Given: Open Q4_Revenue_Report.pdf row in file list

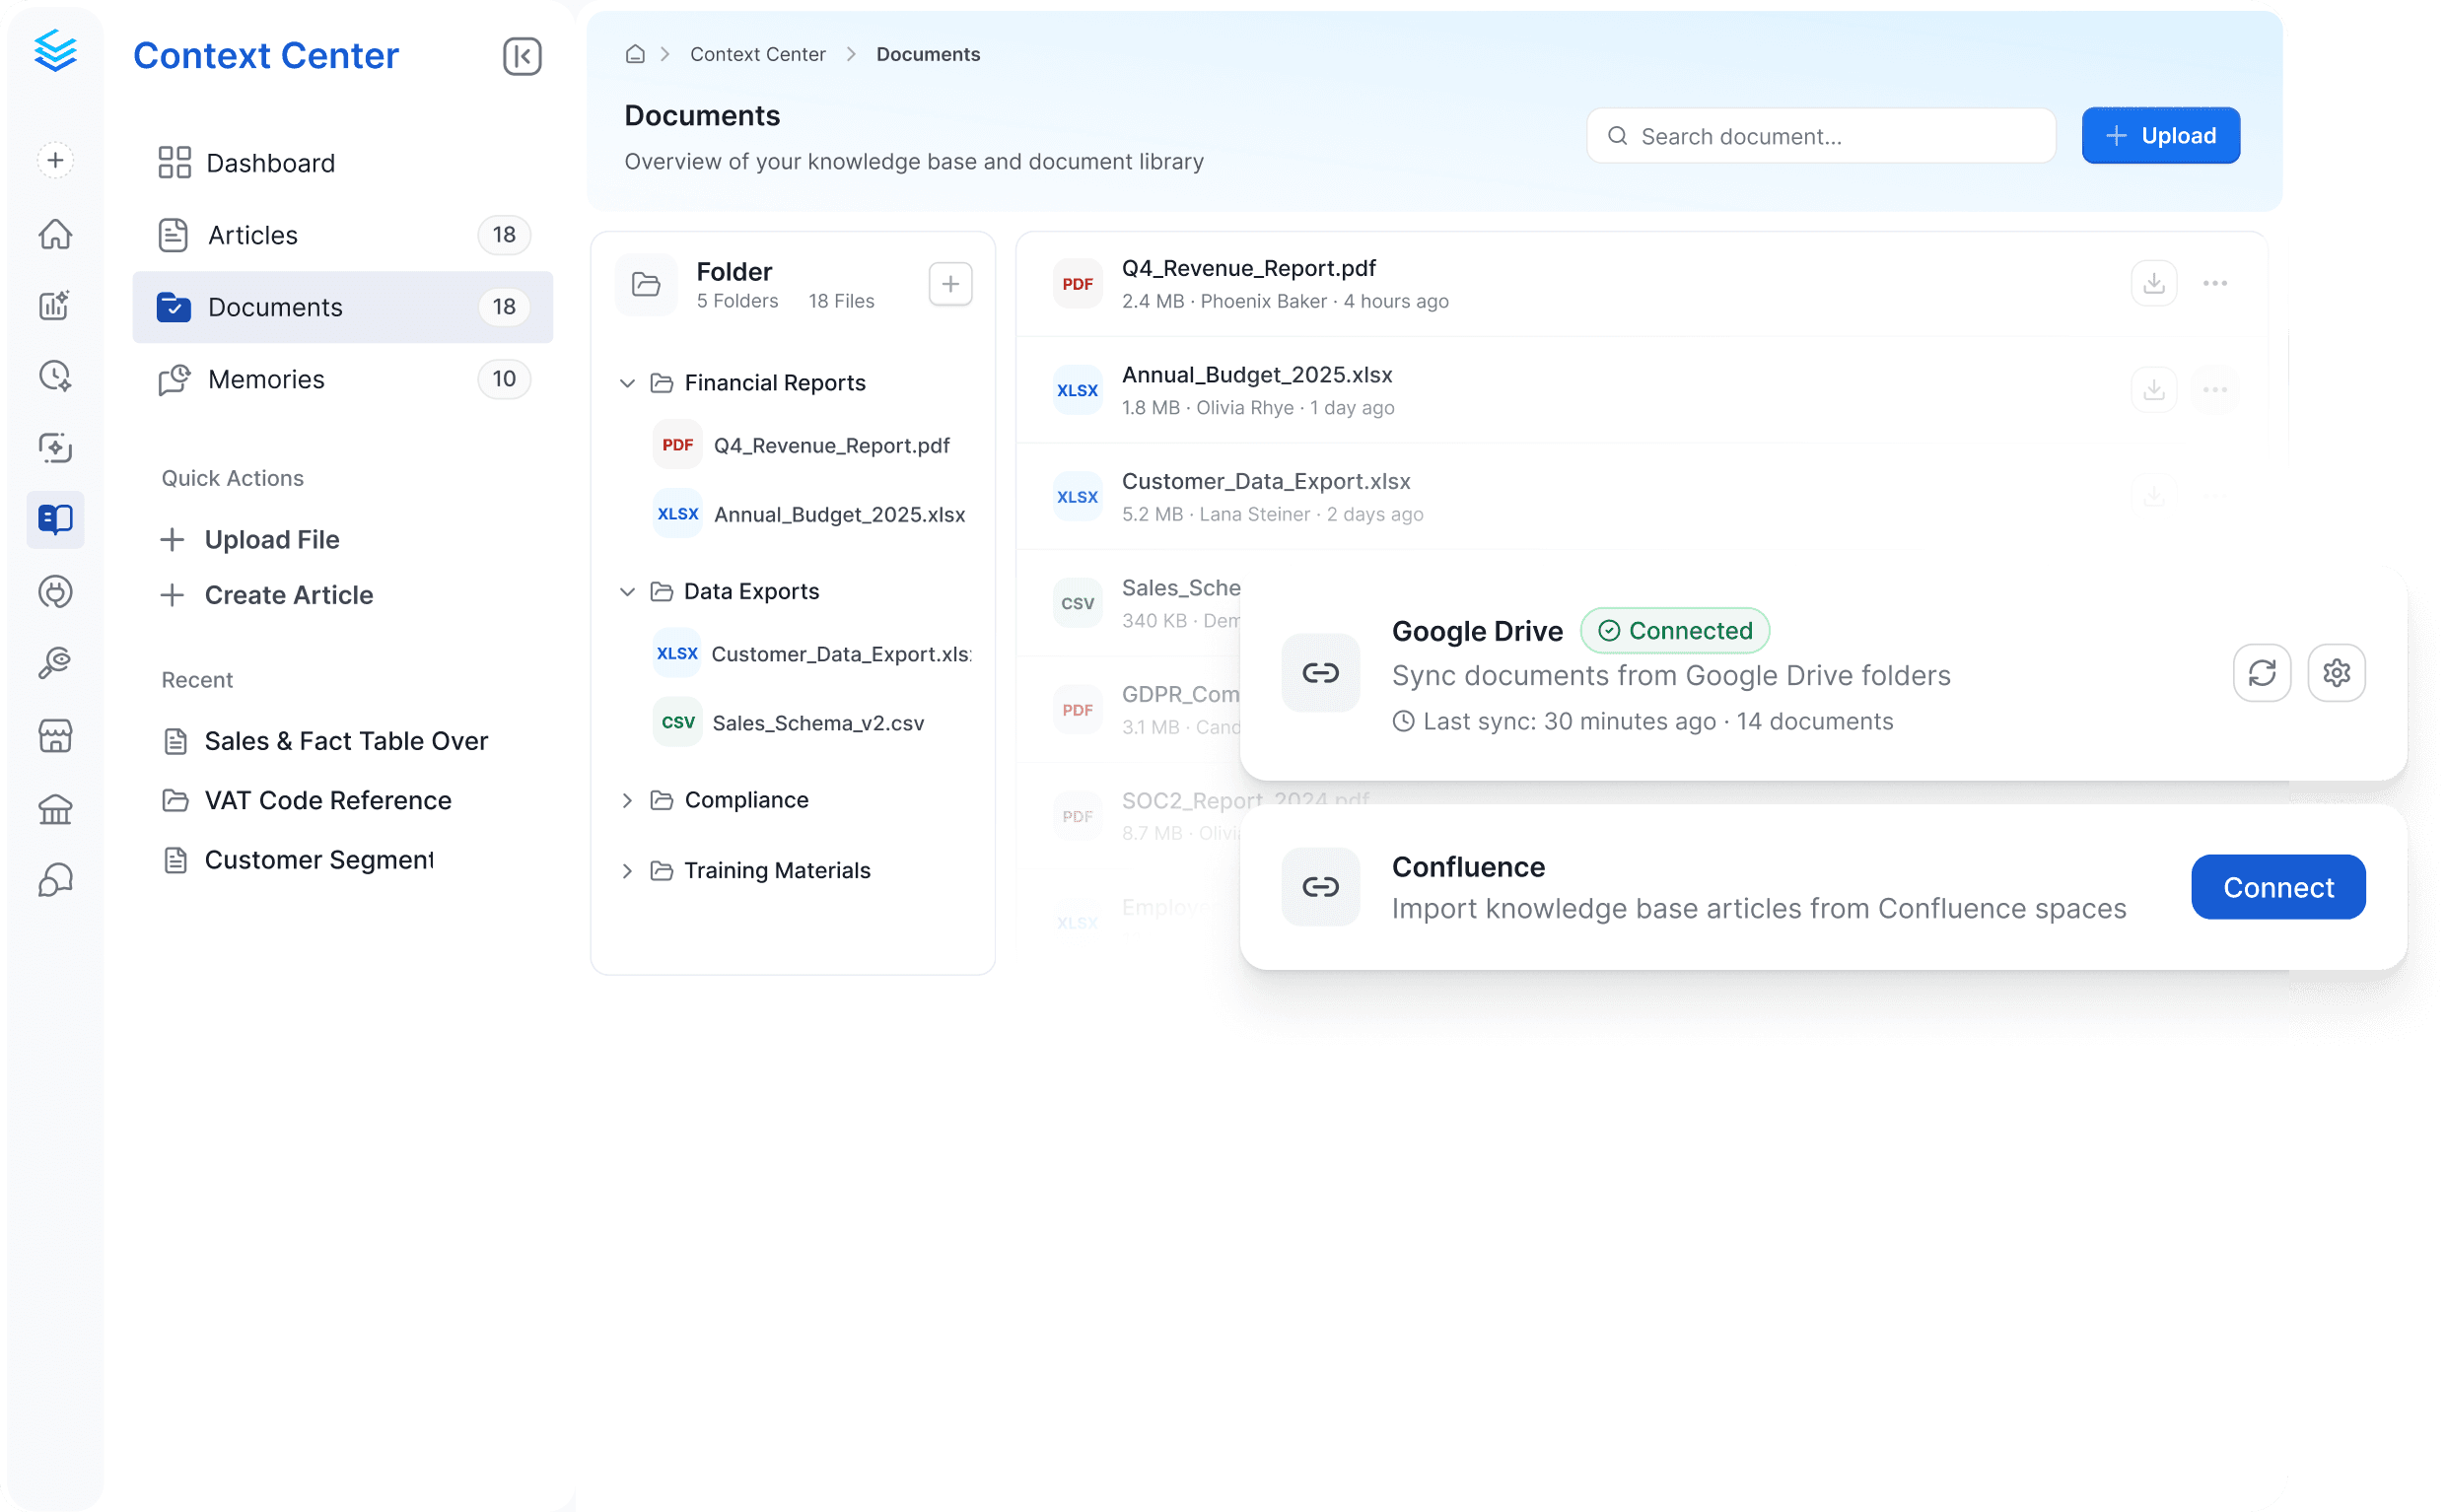Looking at the screenshot, I should [1641, 284].
